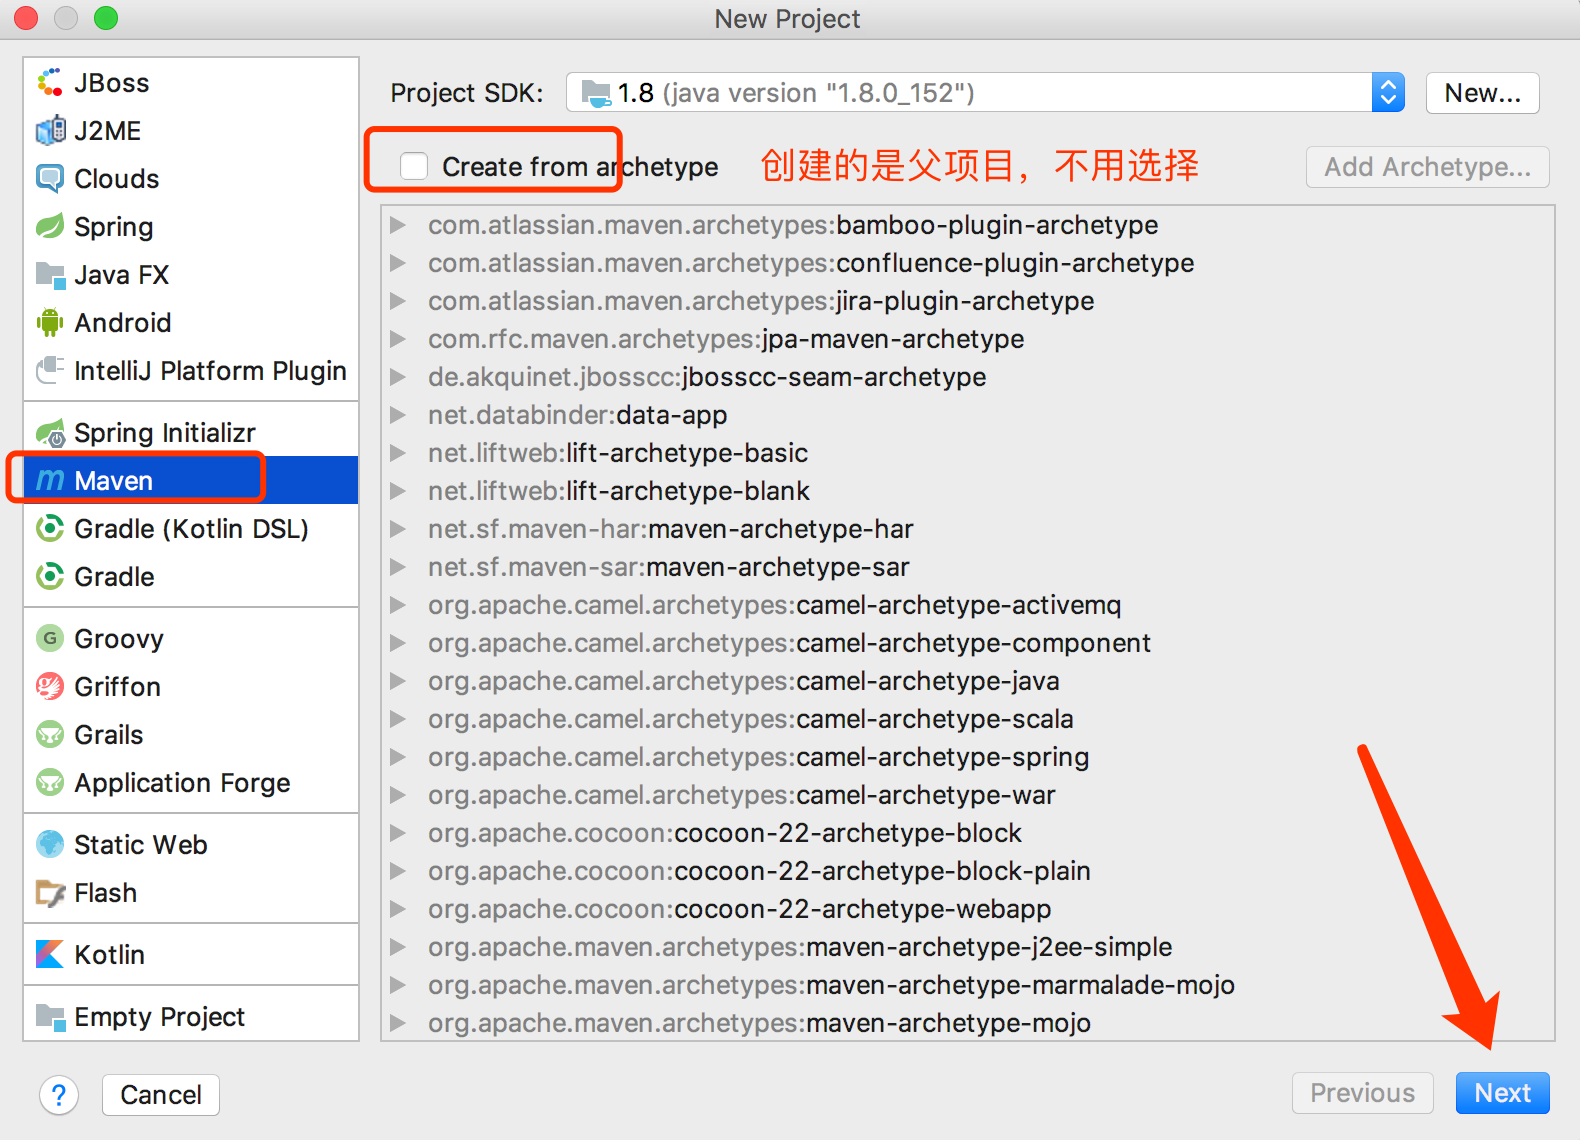This screenshot has width=1580, height=1140.
Task: Click the Empty Project folder icon
Action: (50, 1017)
